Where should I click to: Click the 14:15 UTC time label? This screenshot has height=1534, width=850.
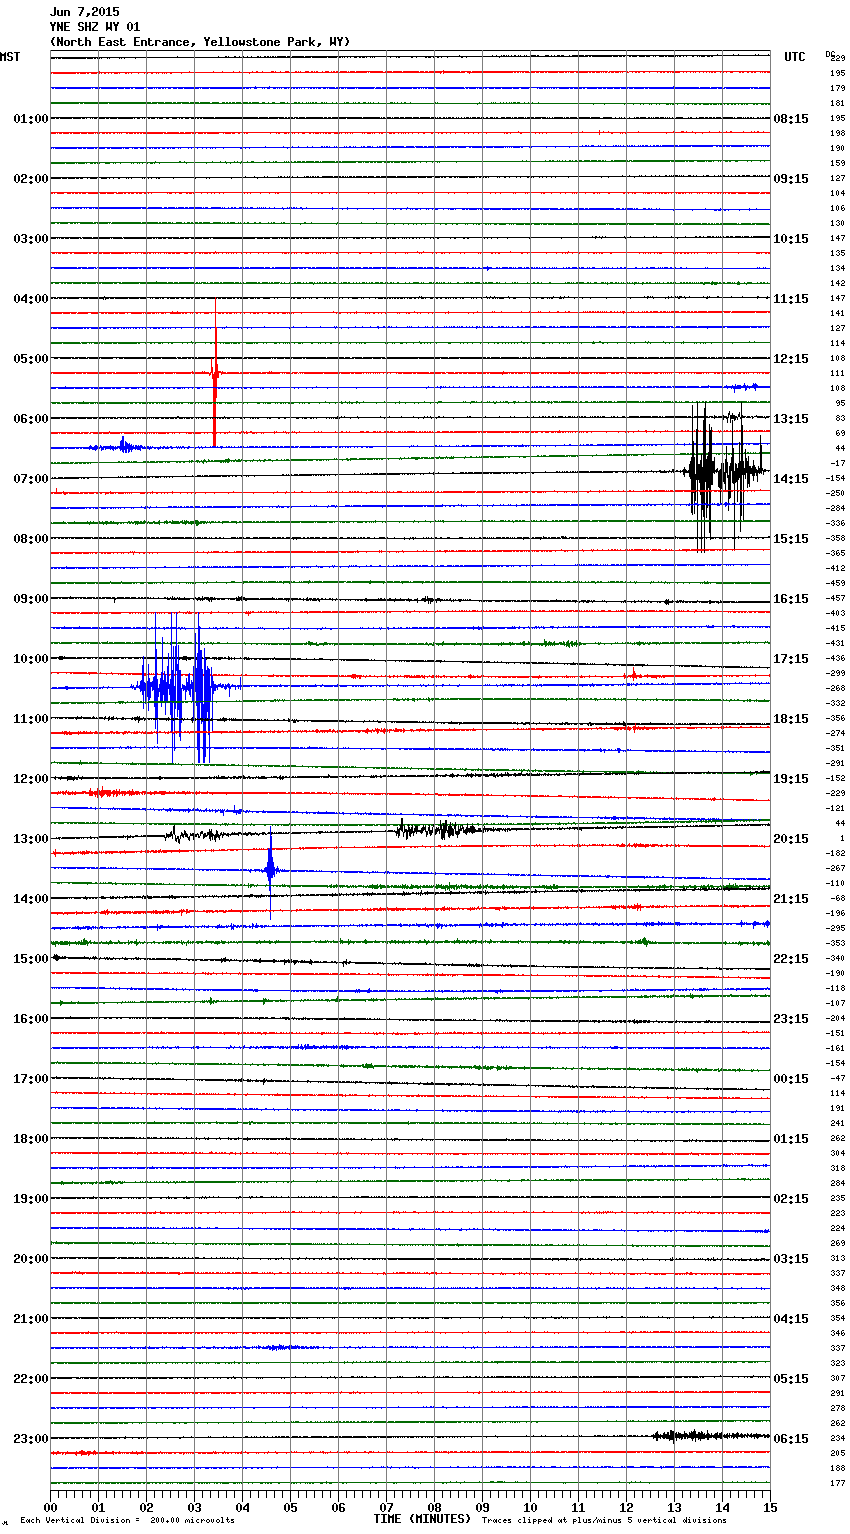click(x=791, y=479)
